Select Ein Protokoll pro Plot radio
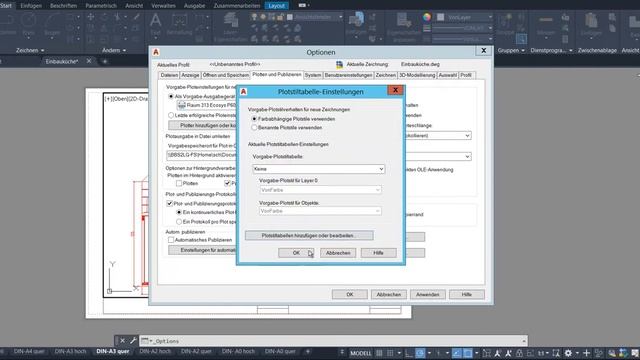 (179, 221)
